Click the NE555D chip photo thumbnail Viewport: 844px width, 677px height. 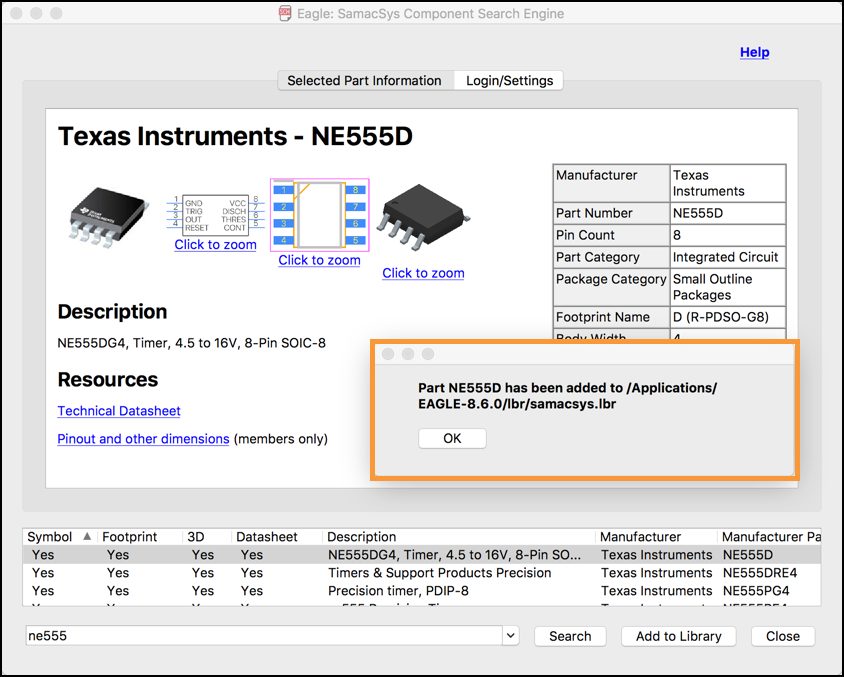click(109, 217)
